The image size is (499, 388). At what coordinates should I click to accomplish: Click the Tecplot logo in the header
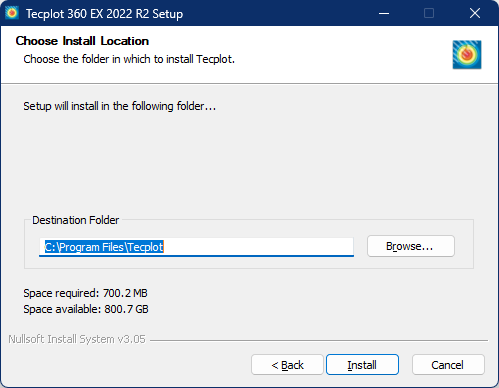pyautogui.click(x=467, y=55)
